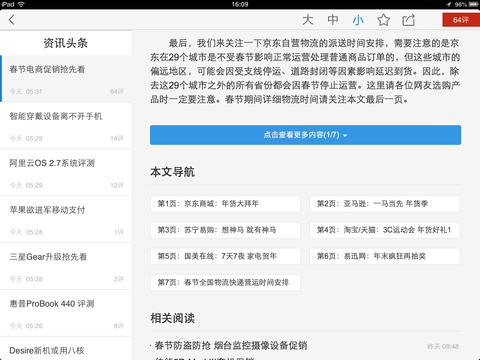Screen dimensions: 480x360
Task: Read related article 春节防盗防抢 烟台监控摄像设备促销
Action: click(231, 345)
